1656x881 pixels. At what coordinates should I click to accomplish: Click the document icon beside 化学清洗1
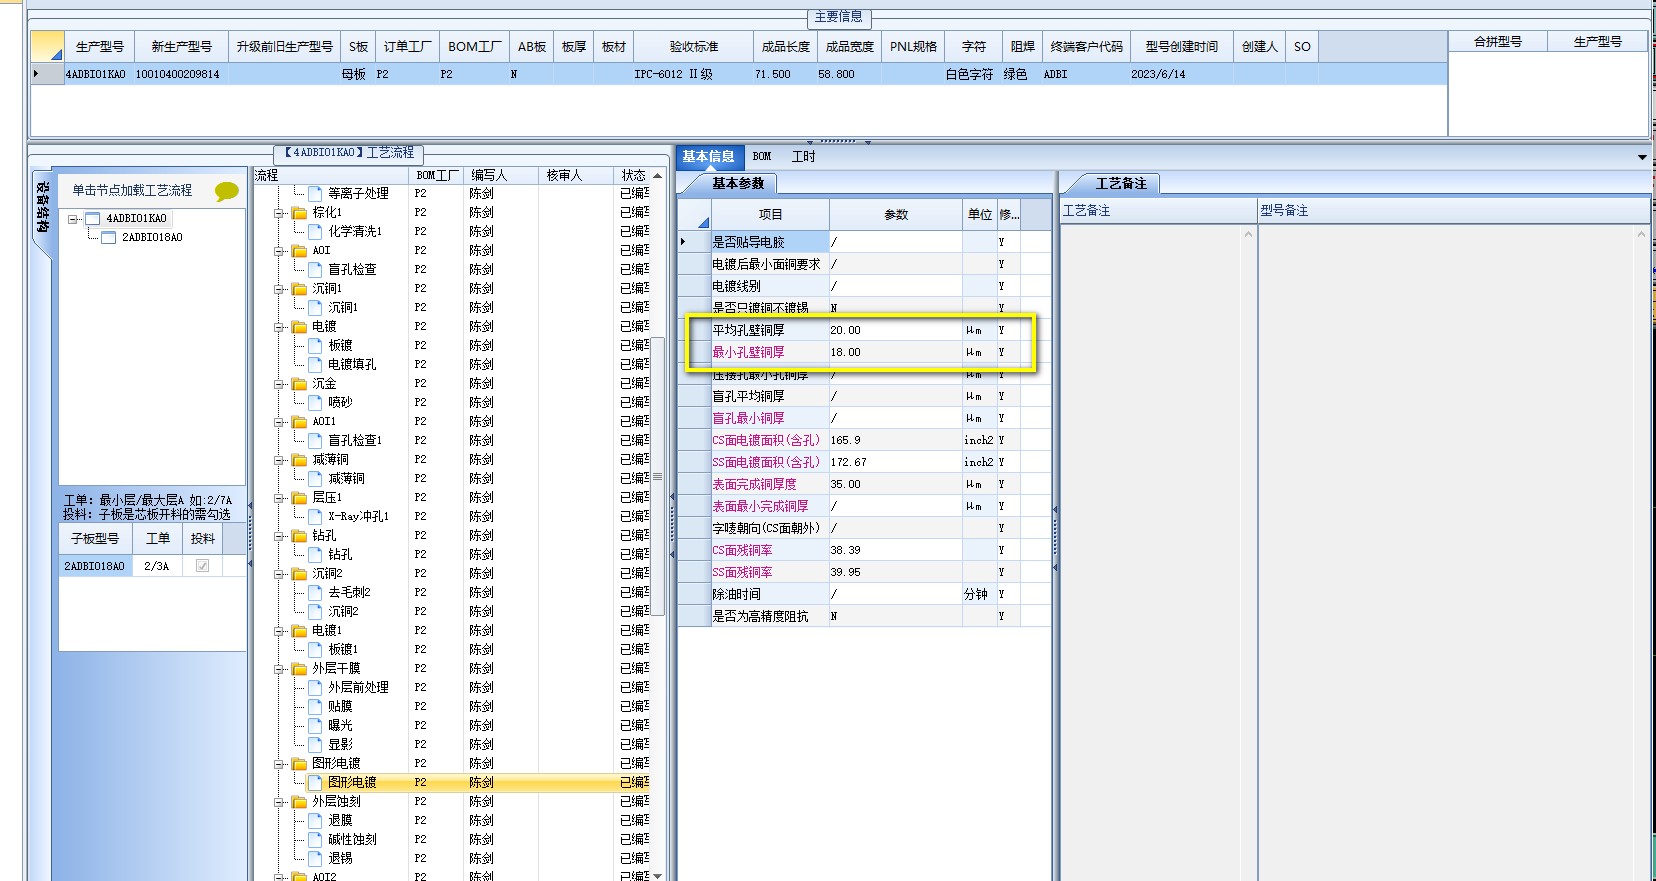315,232
